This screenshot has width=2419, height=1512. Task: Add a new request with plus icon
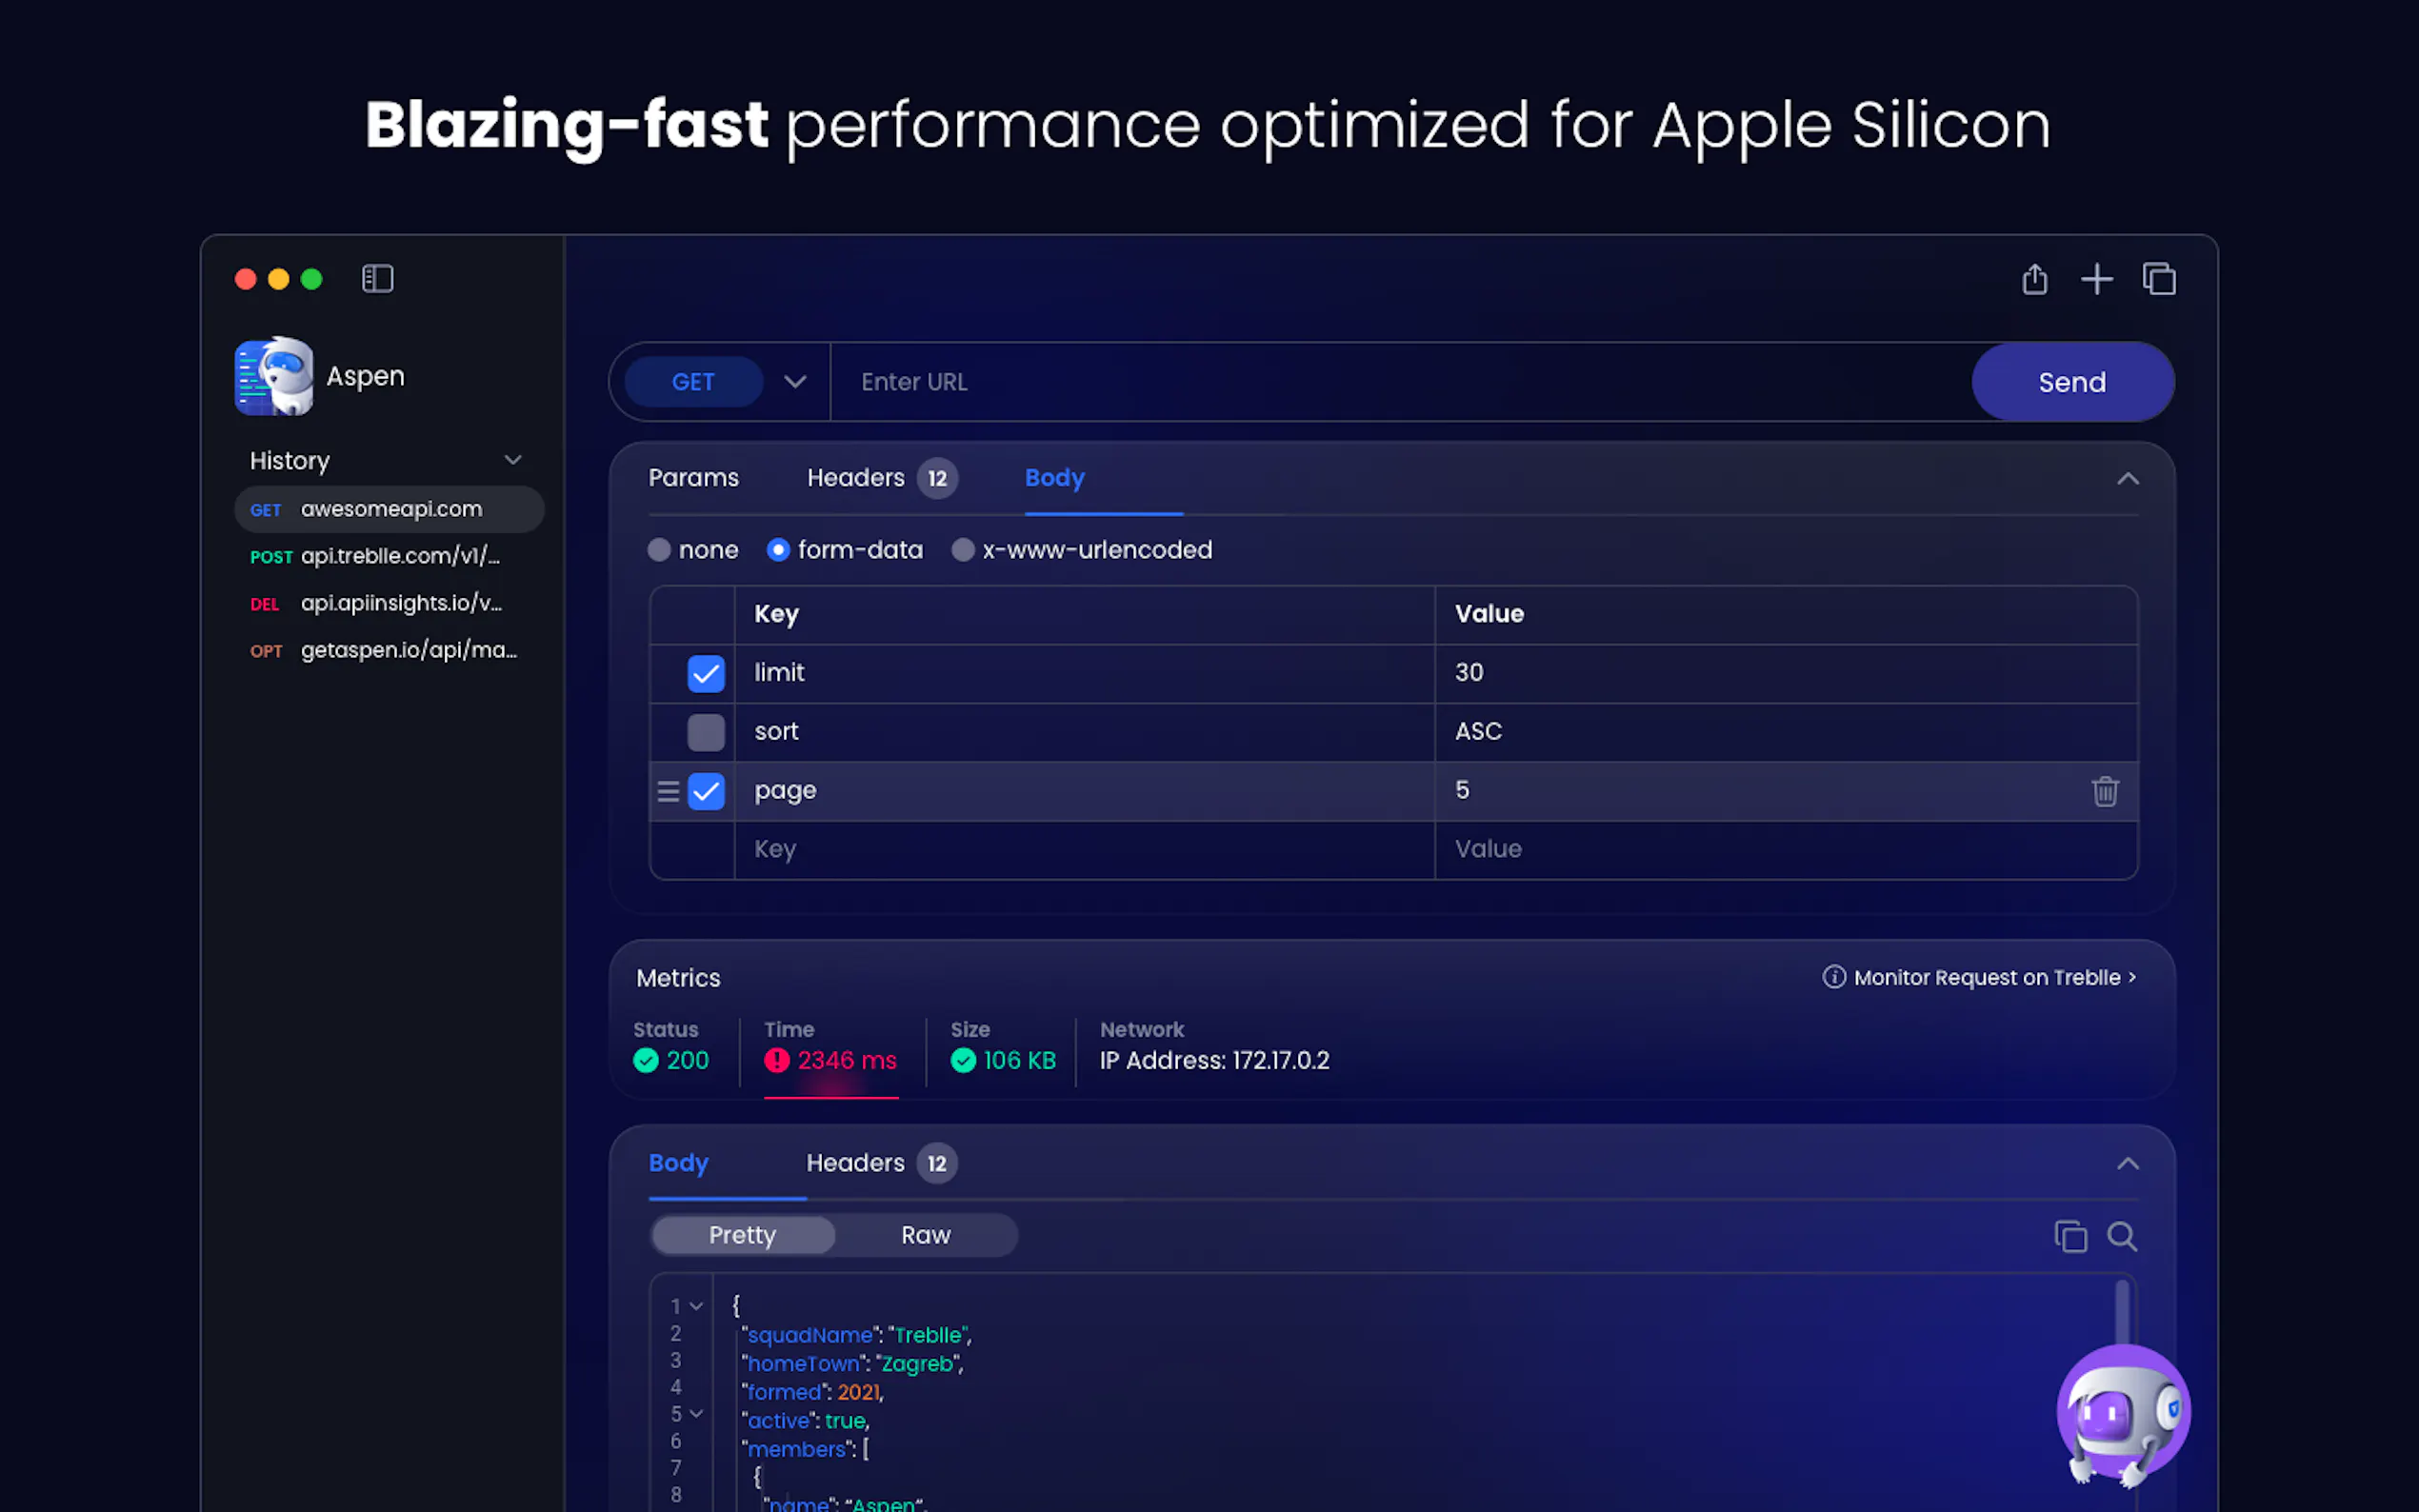coord(2096,279)
